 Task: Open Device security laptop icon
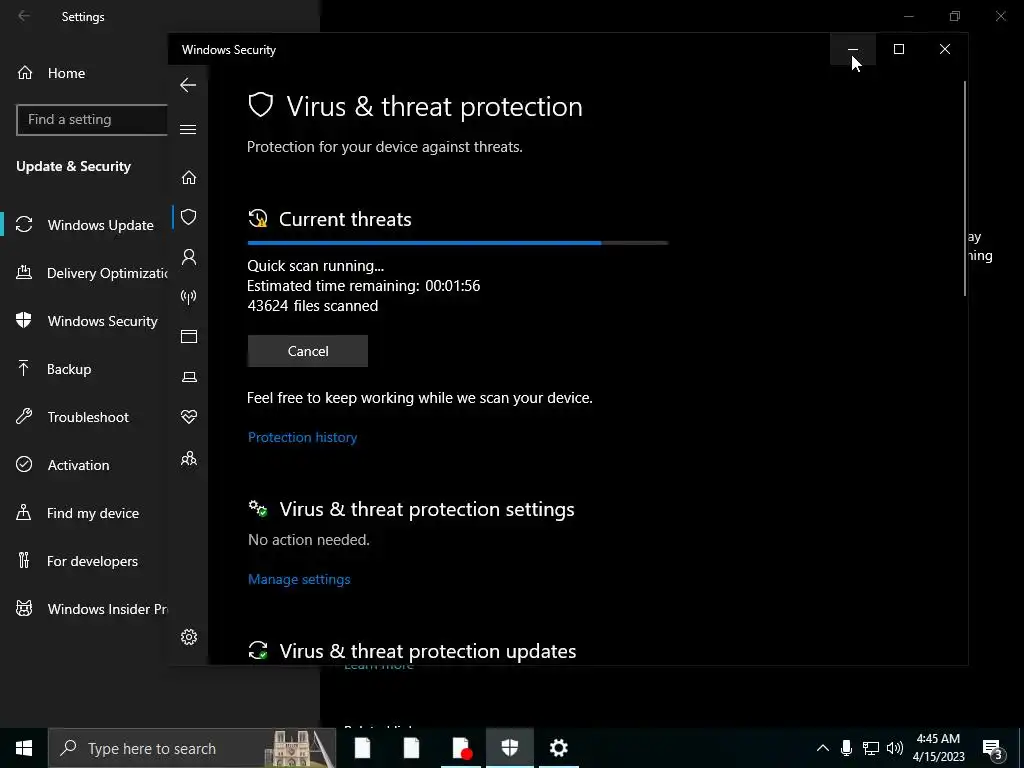(189, 377)
